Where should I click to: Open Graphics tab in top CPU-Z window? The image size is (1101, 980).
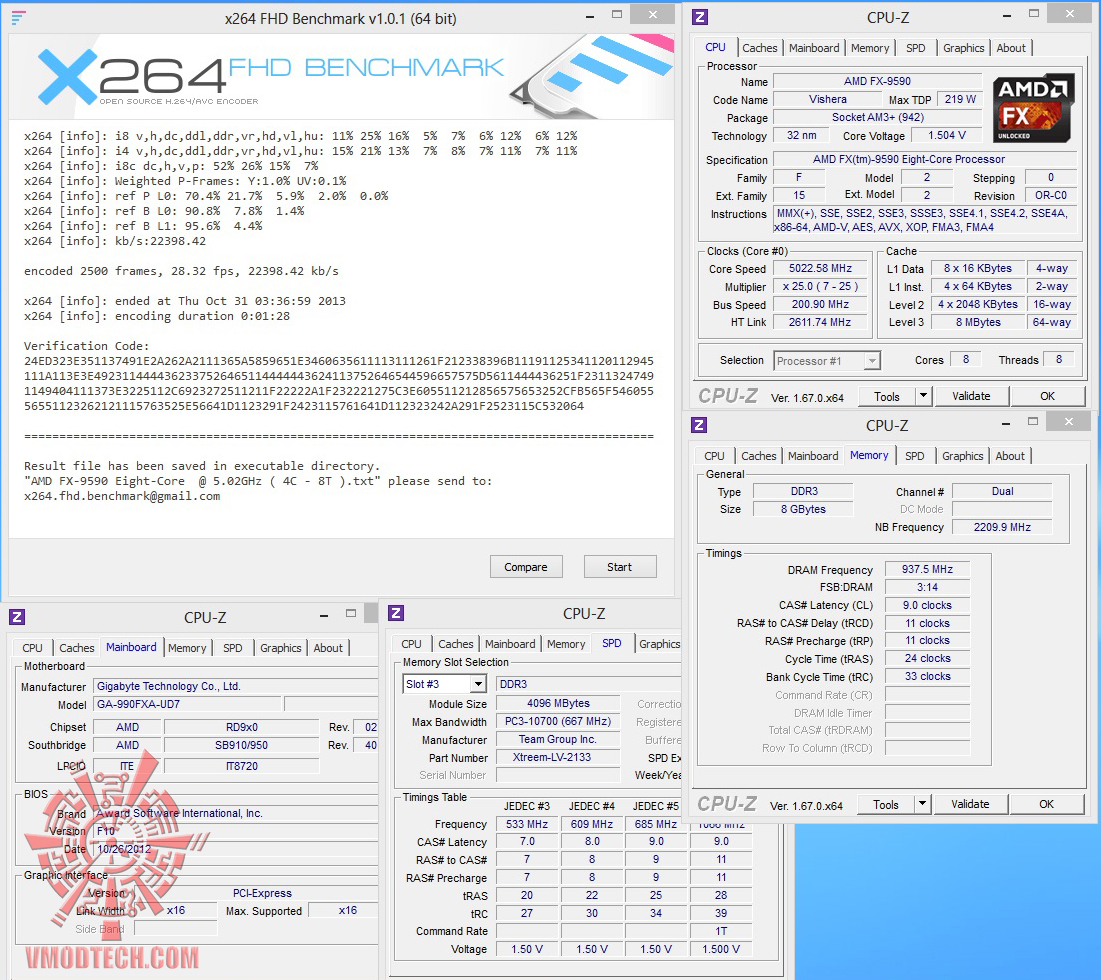point(963,48)
